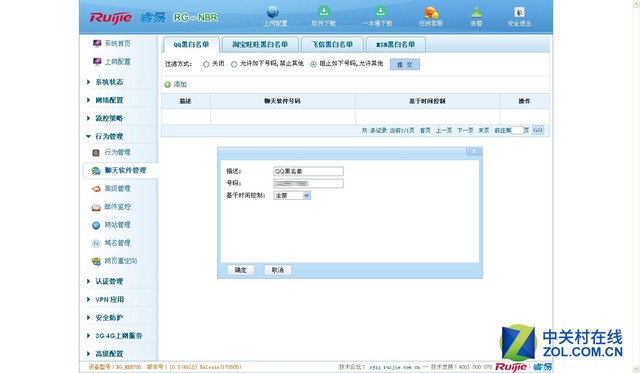Click the 提交 submit button
This screenshot has height=373, width=640.
404,64
